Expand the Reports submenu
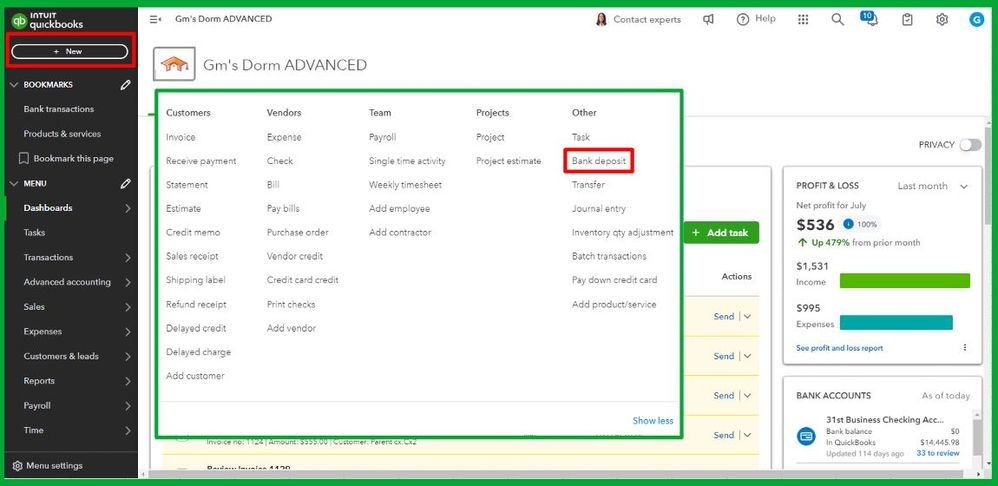This screenshot has height=486, width=998. pyautogui.click(x=128, y=381)
